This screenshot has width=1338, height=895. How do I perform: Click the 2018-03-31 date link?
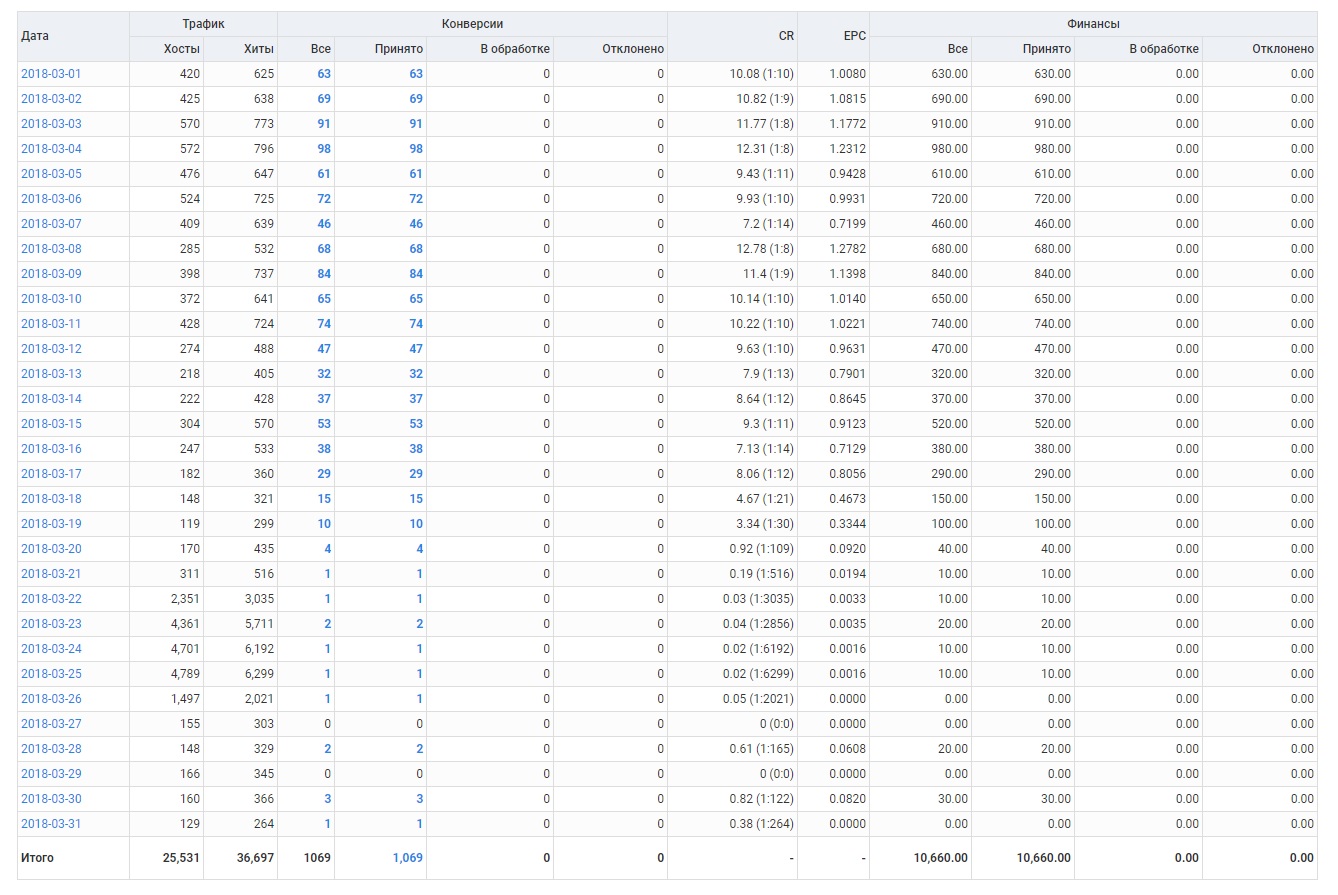[51, 824]
